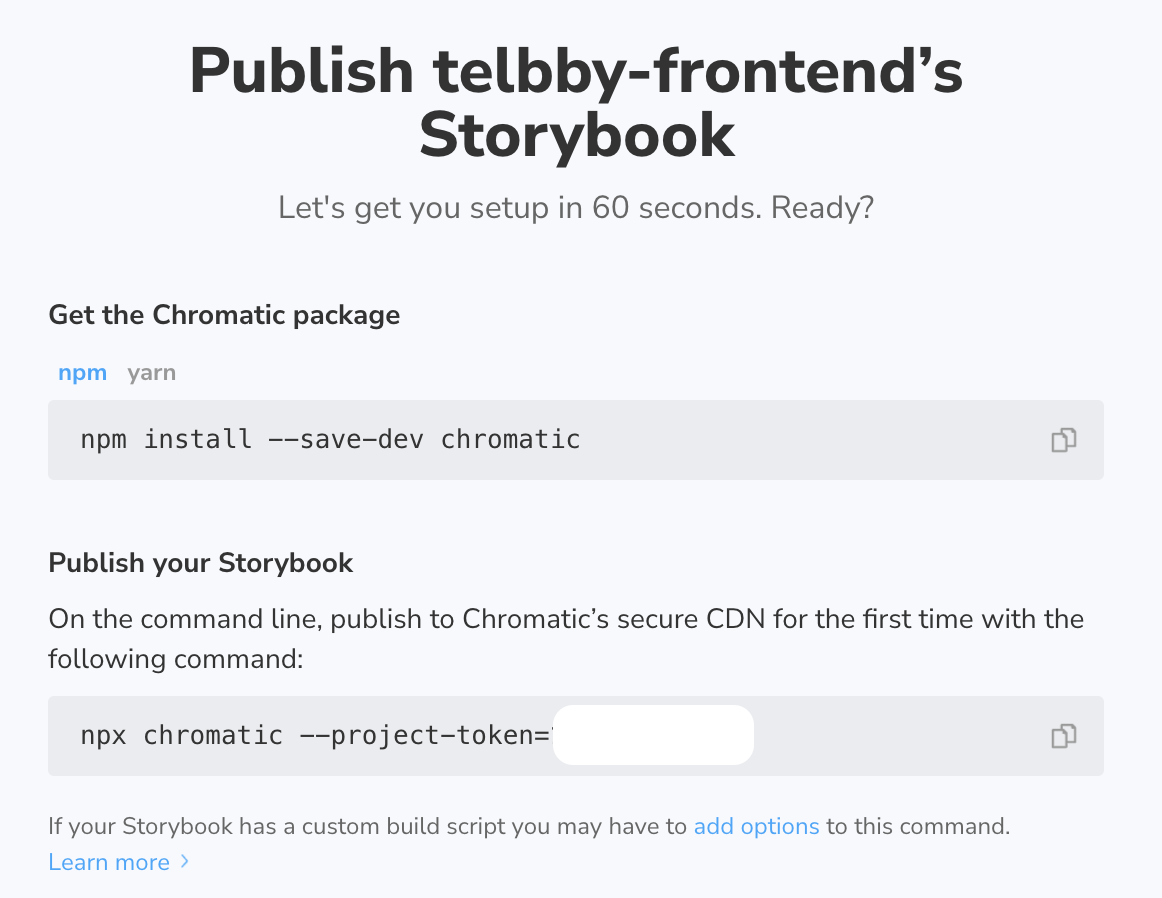
Task: Follow the Learn more link
Action: [x=109, y=862]
